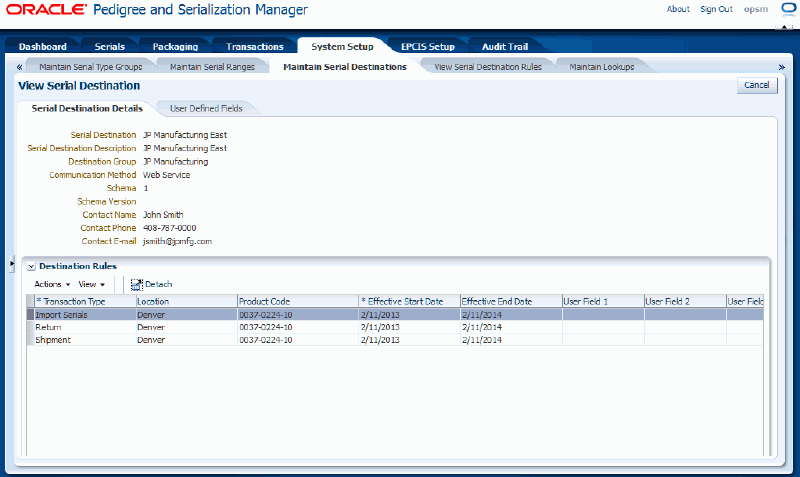Select the Shipment transaction row

(x=395, y=340)
